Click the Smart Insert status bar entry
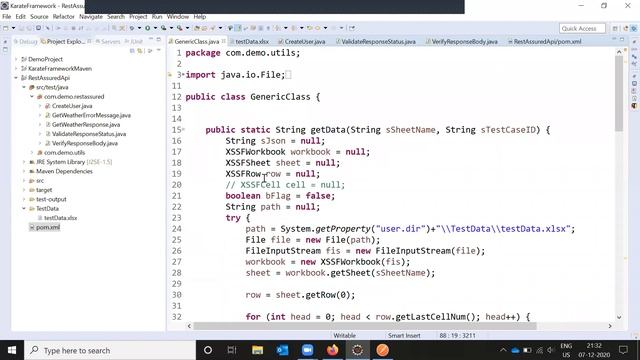Image resolution: width=640 pixels, height=360 pixels. point(404,336)
